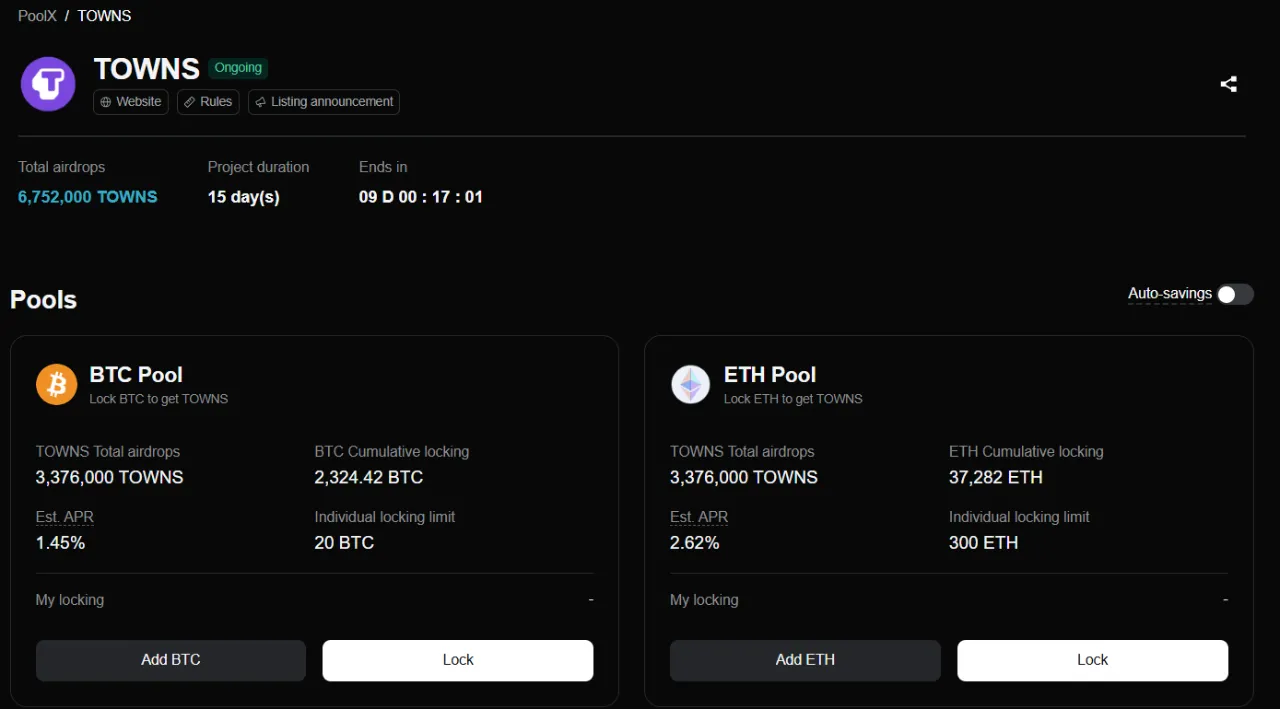Click the BTC Pool title

(x=136, y=375)
